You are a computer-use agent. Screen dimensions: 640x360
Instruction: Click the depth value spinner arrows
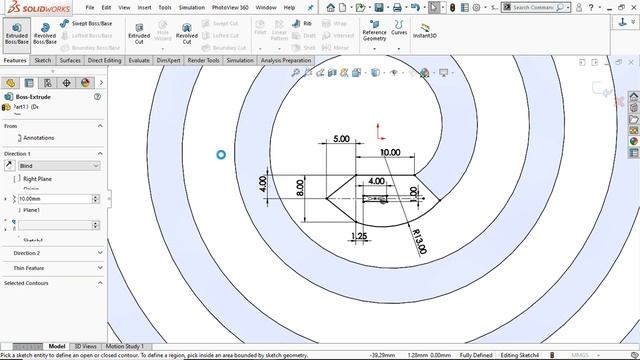(x=96, y=199)
